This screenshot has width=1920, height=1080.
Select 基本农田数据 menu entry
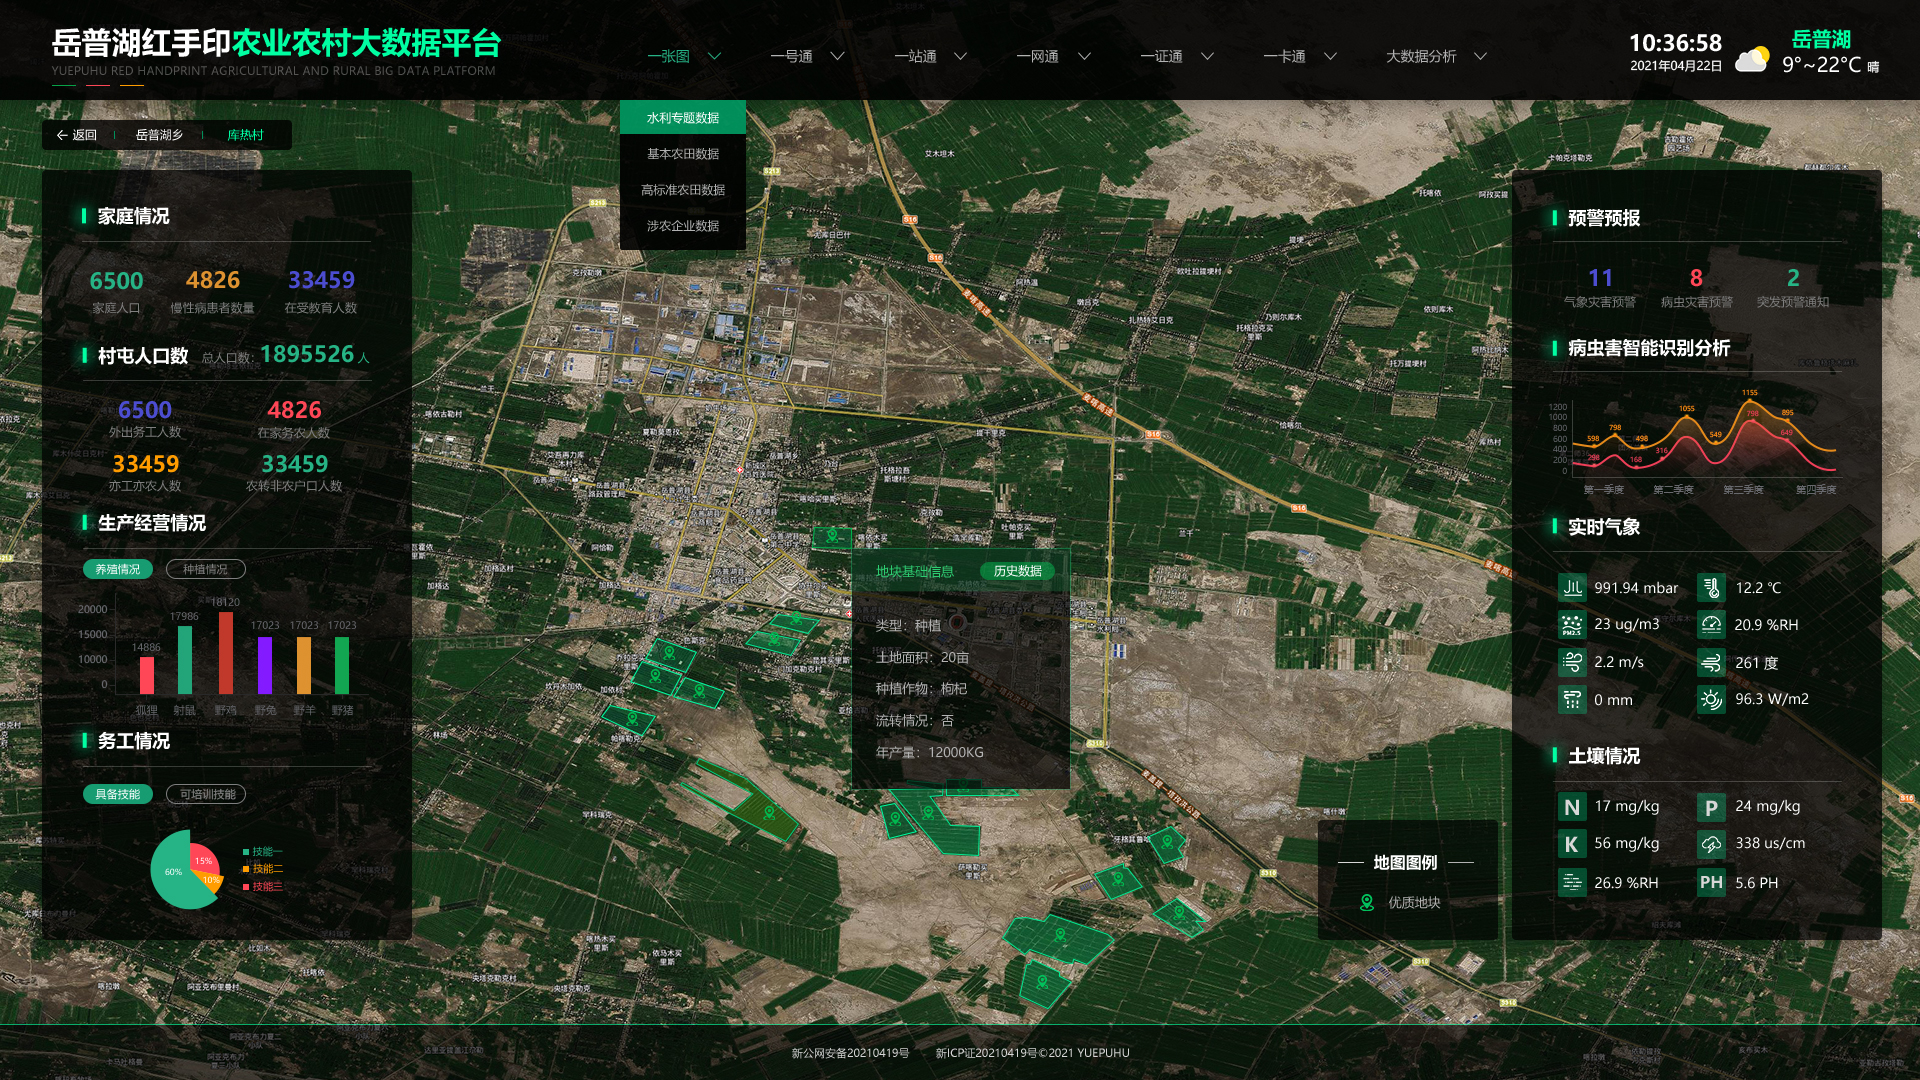click(x=682, y=154)
